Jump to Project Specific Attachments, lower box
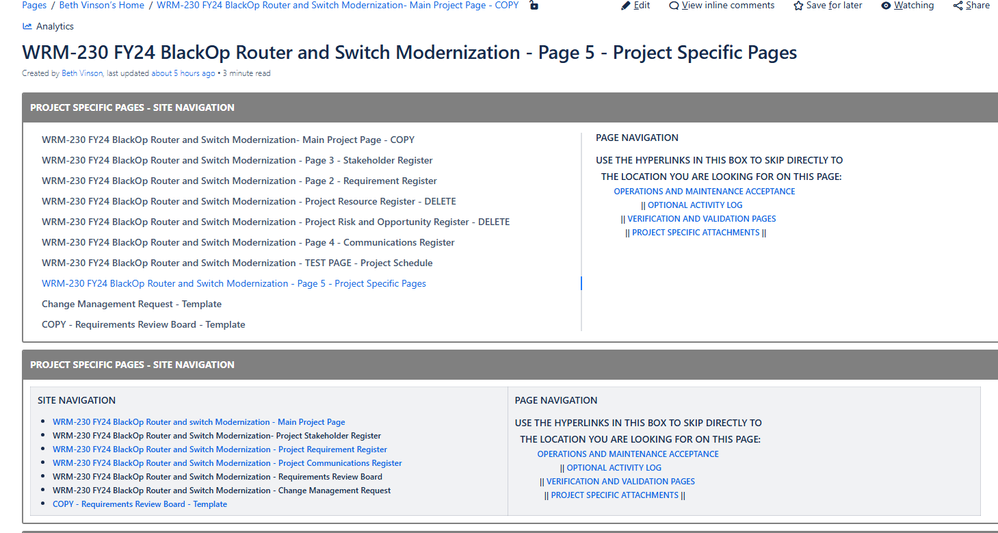998x533 pixels. 615,495
